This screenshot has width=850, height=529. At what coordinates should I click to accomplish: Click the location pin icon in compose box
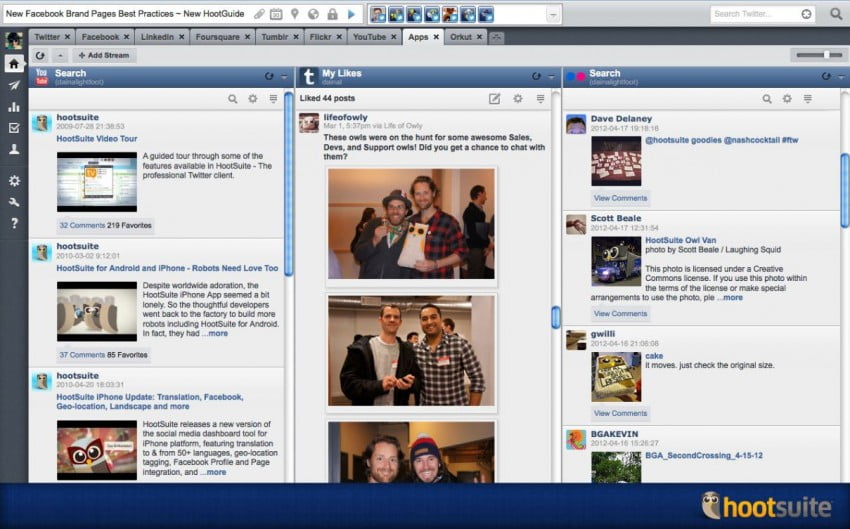pyautogui.click(x=294, y=14)
